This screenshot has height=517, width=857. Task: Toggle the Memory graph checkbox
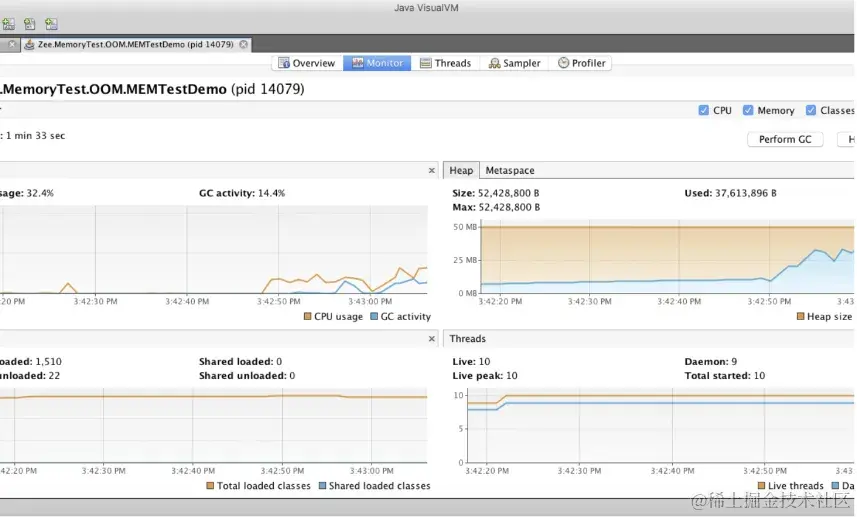tap(748, 110)
